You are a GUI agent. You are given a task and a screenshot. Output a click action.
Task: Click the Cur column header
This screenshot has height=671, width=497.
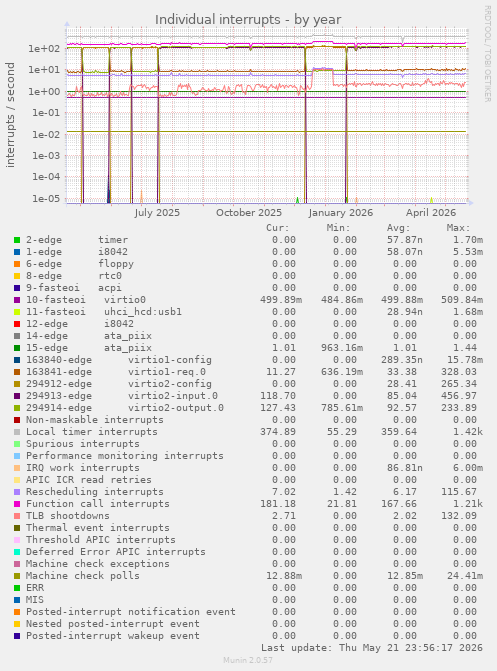[277, 228]
